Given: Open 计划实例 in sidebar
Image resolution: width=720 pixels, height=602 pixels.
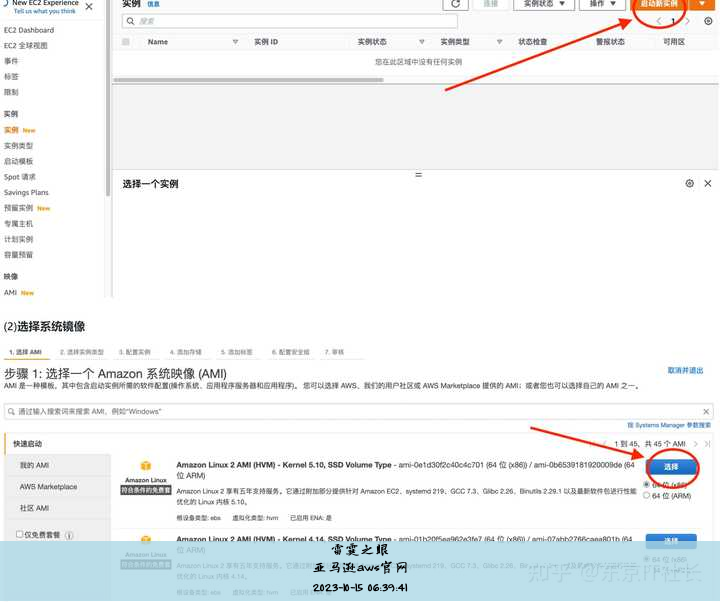Looking at the screenshot, I should pyautogui.click(x=18, y=240).
